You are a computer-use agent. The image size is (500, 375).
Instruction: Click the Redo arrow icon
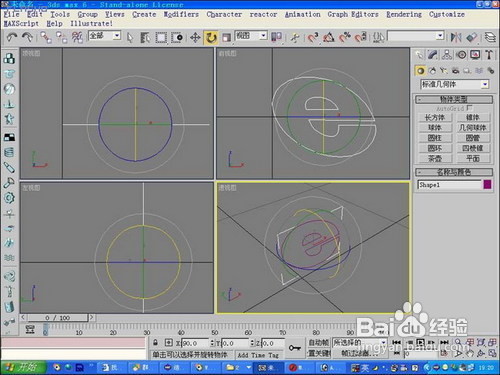pyautogui.click(x=27, y=37)
